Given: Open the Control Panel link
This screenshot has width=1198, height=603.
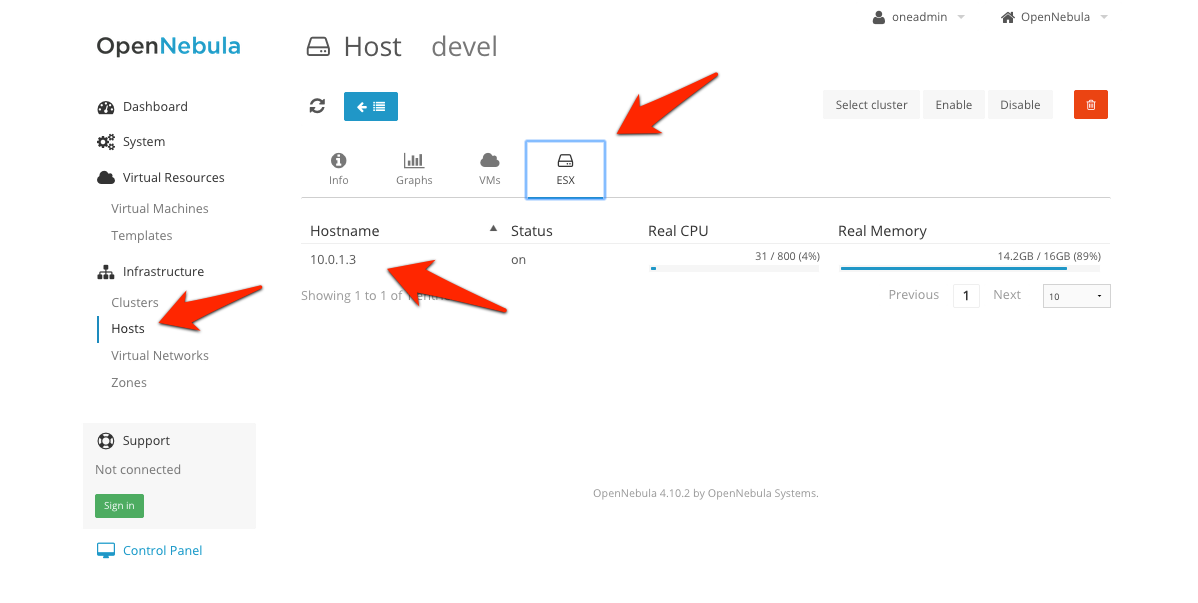Looking at the screenshot, I should pos(162,550).
